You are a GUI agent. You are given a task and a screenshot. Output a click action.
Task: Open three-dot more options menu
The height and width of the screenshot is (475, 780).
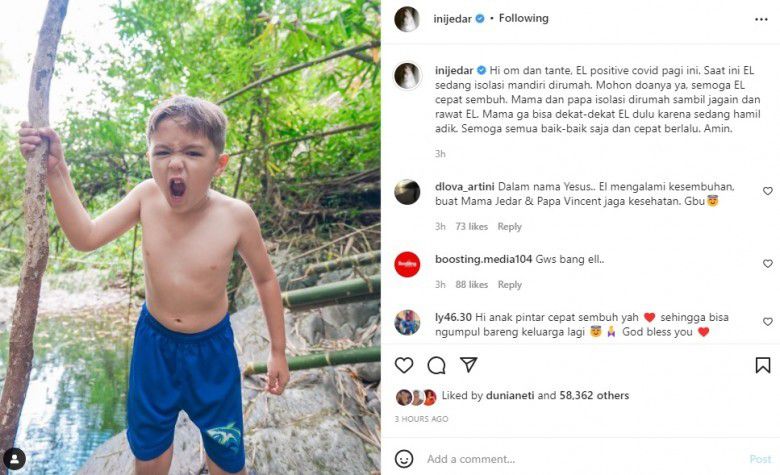761,19
